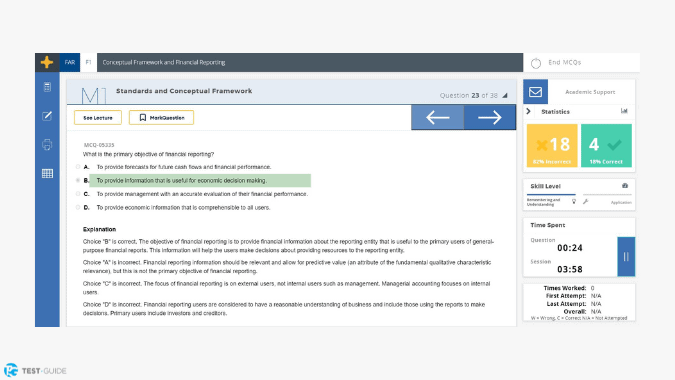Viewport: 675px width, 380px height.
Task: Click the Skill Level progress bar
Action: point(579,195)
